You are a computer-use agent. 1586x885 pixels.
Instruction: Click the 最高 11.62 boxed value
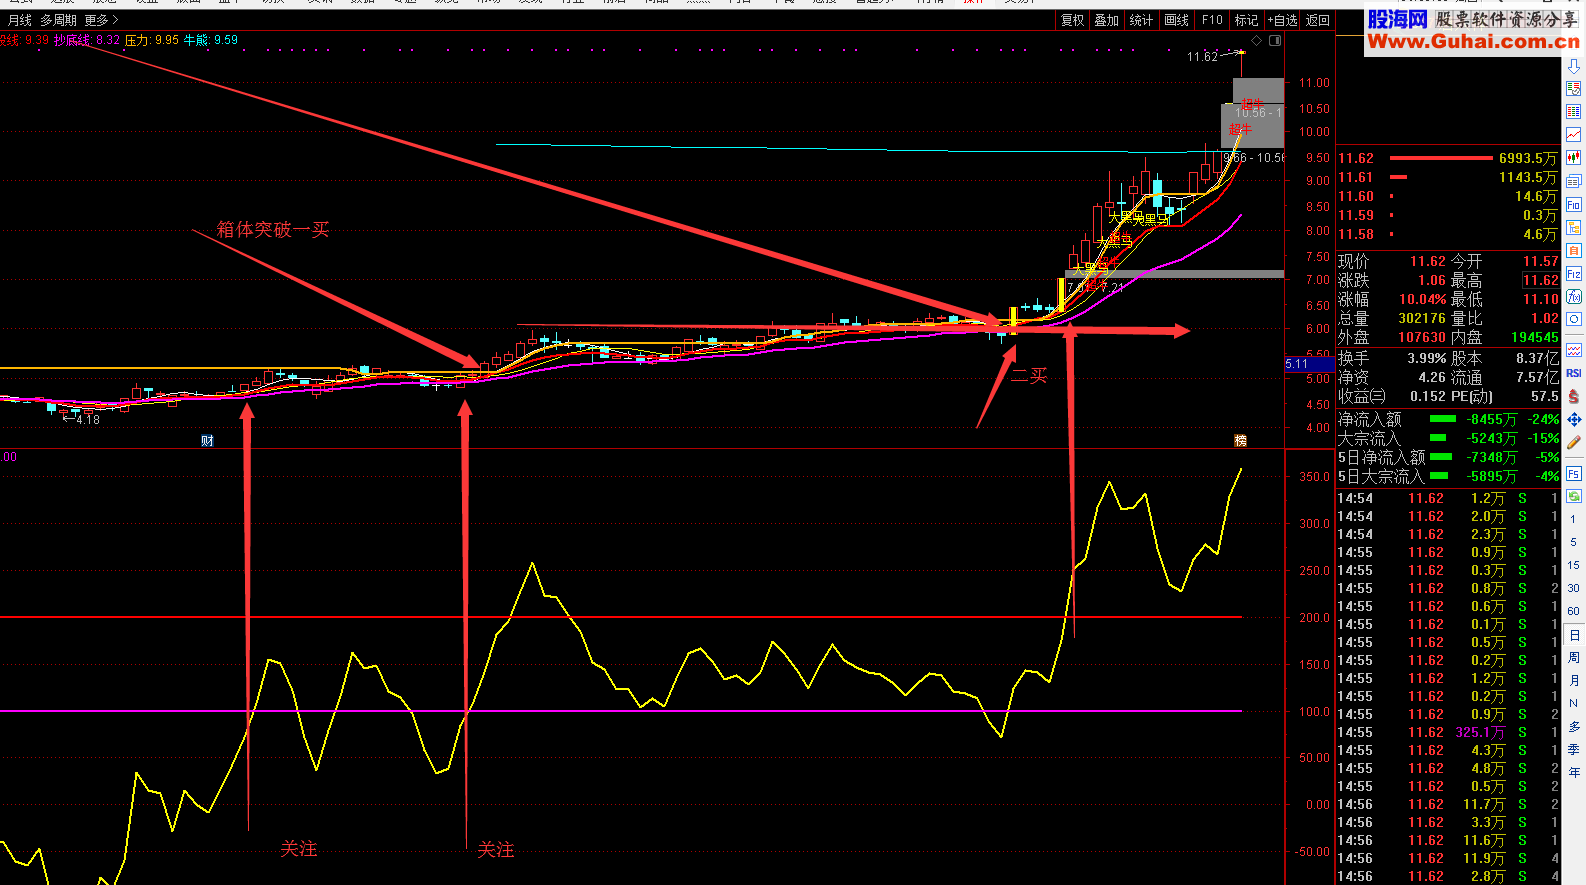(x=1541, y=281)
